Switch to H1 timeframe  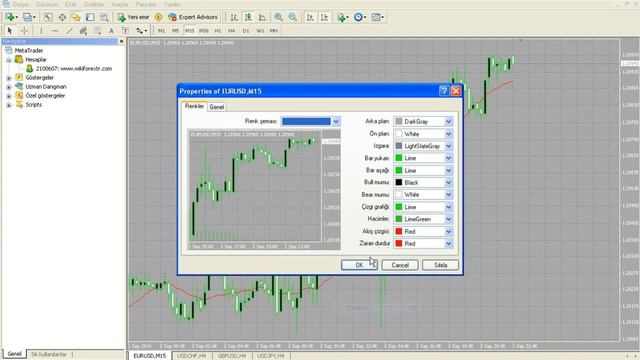point(218,31)
